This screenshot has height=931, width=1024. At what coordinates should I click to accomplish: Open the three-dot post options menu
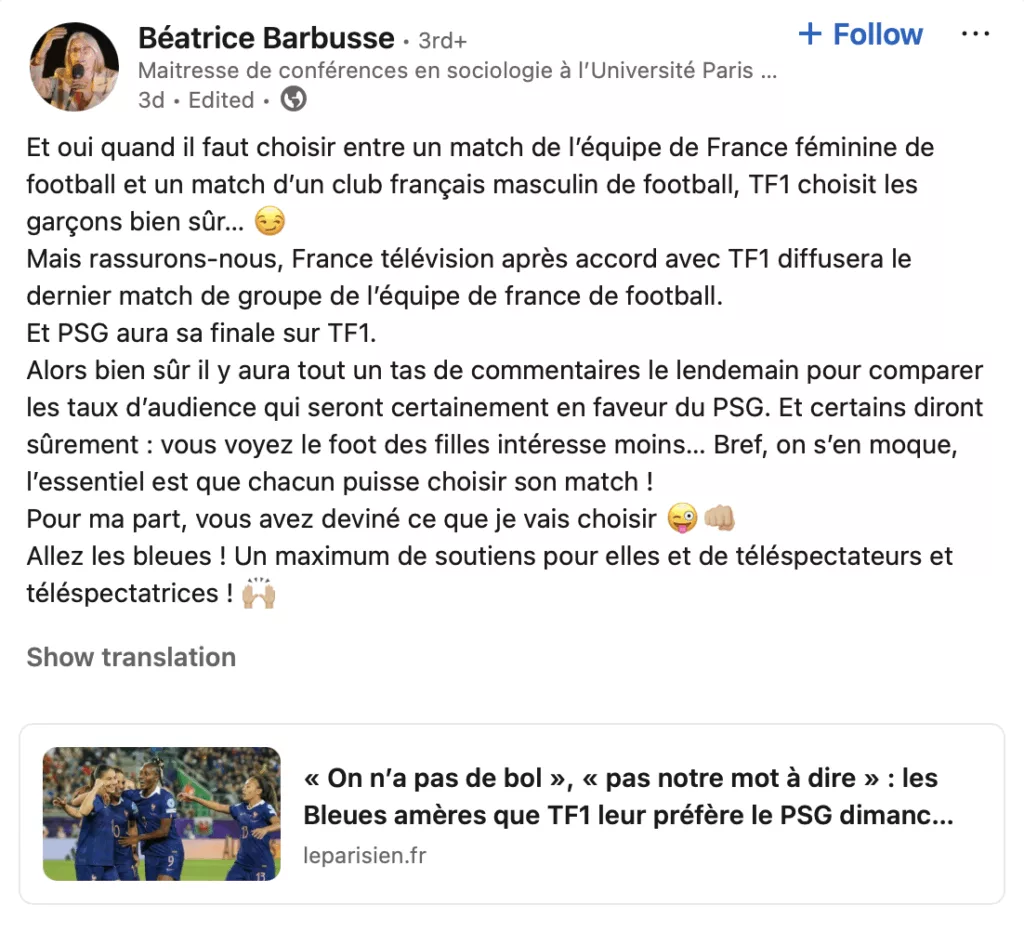(x=975, y=34)
